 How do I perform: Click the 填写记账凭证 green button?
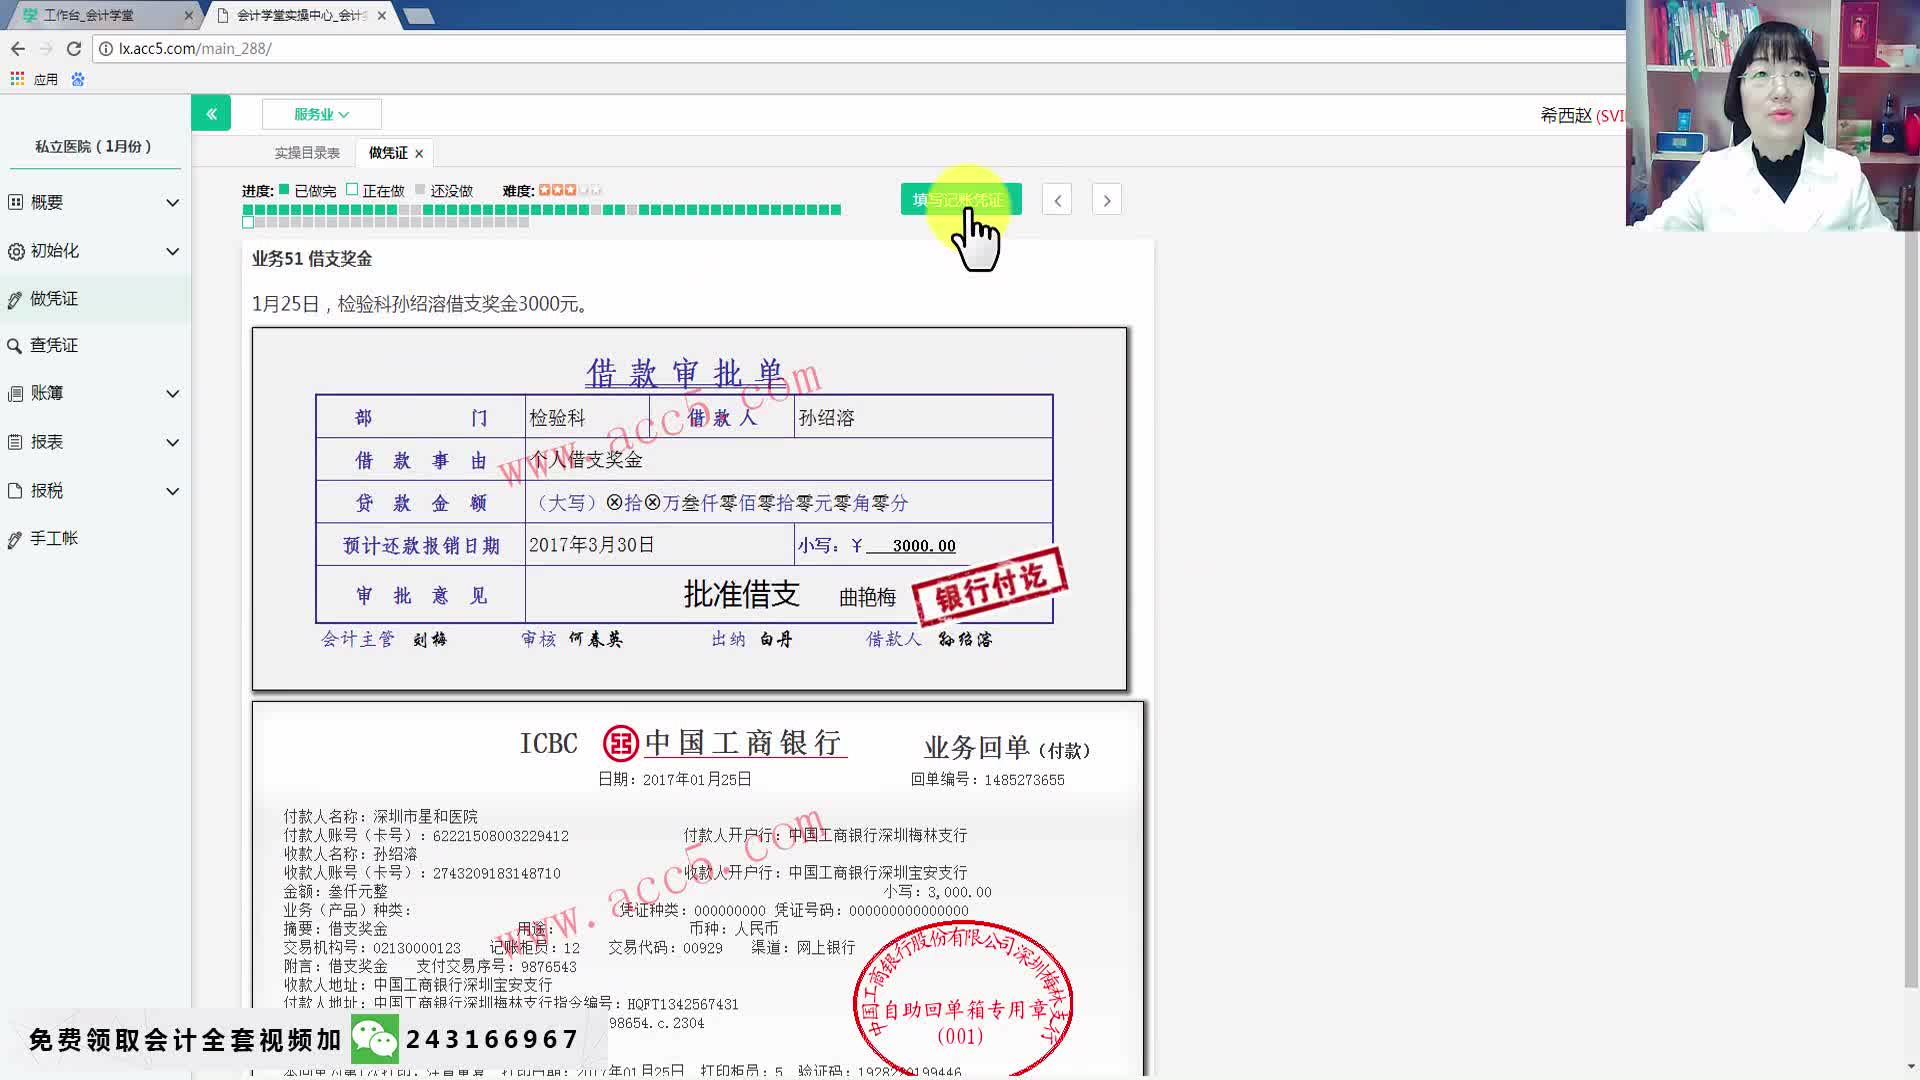960,200
